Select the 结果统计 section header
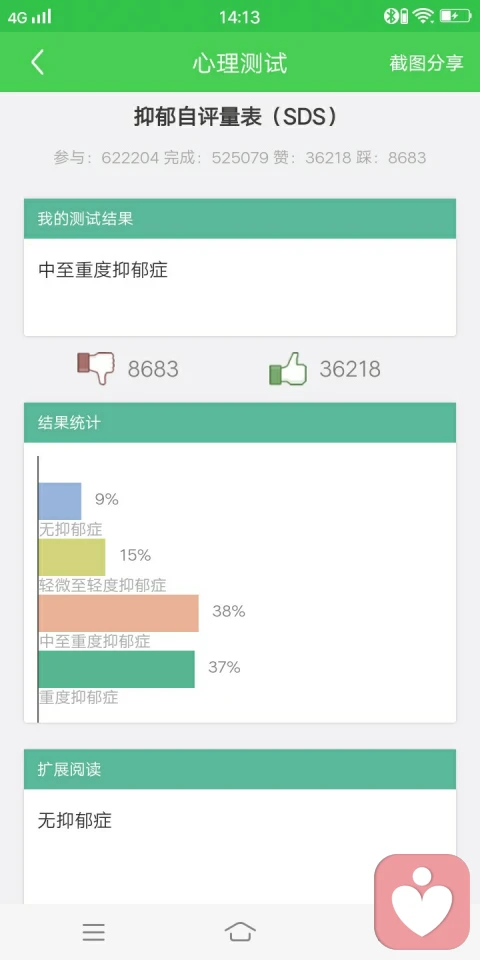Image resolution: width=480 pixels, height=960 pixels. (240, 422)
